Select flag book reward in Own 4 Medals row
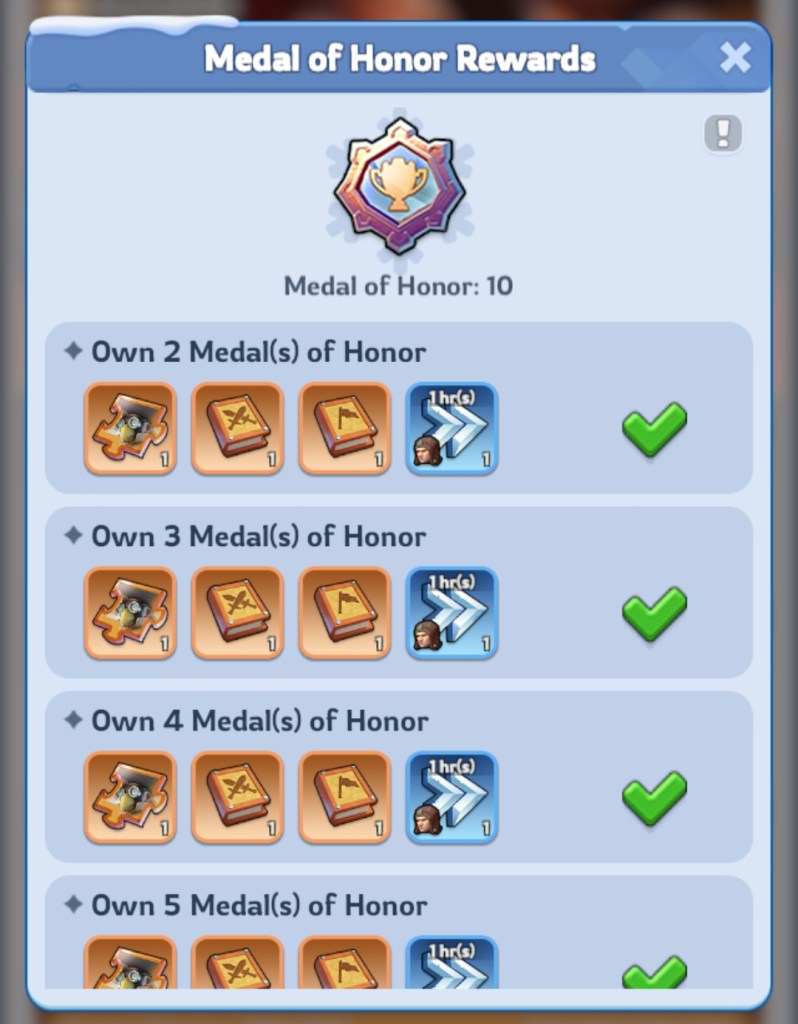 click(x=344, y=797)
